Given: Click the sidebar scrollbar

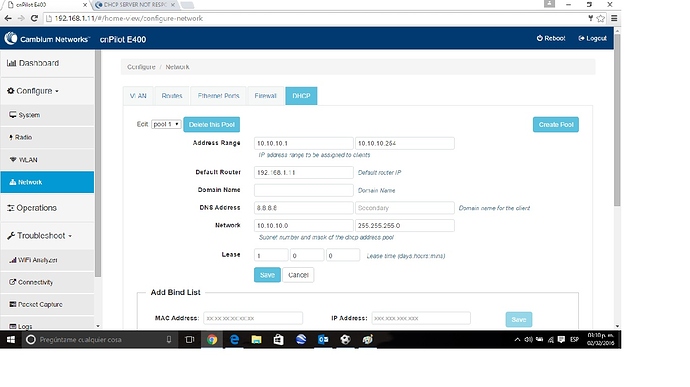Looking at the screenshot, I should tap(98, 163).
